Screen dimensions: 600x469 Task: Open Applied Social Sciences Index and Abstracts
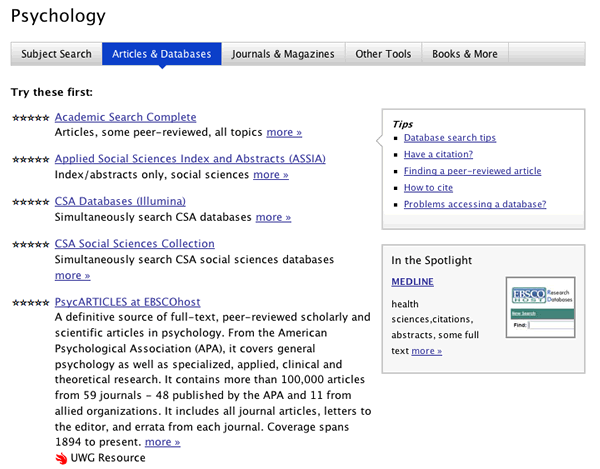click(x=190, y=159)
